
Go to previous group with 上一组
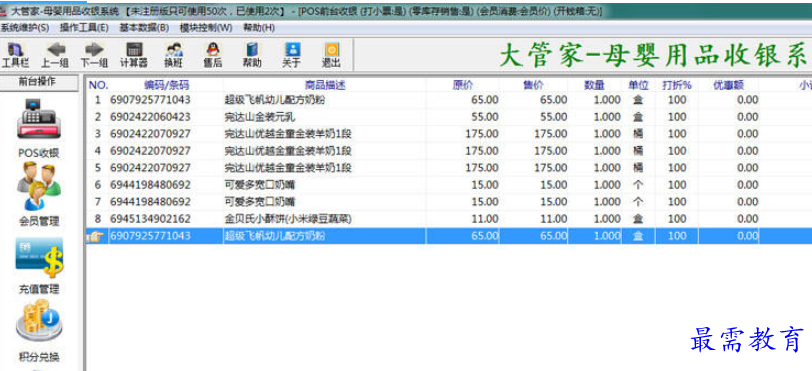click(x=55, y=55)
